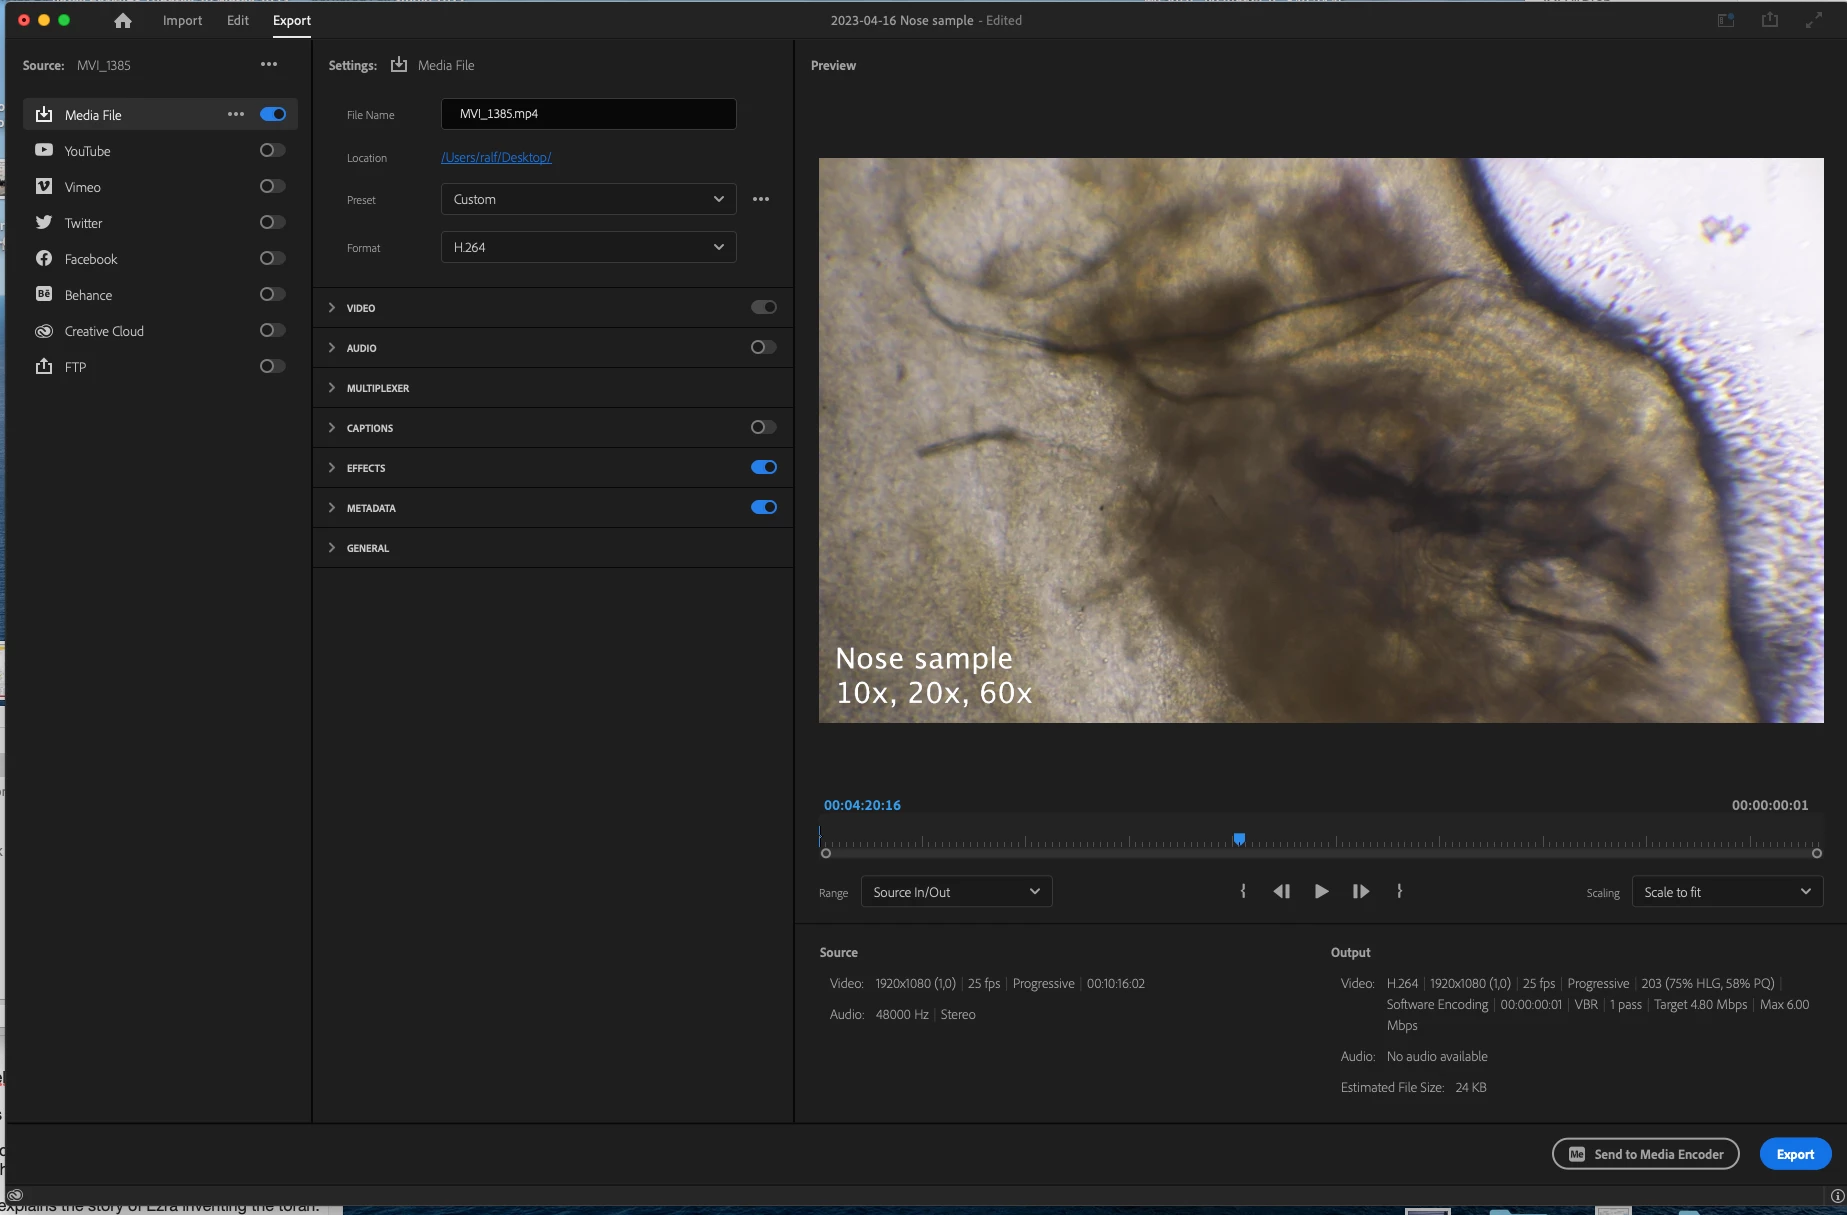The image size is (1847, 1215).
Task: Enable the Twitter destination toggle
Action: 273,222
